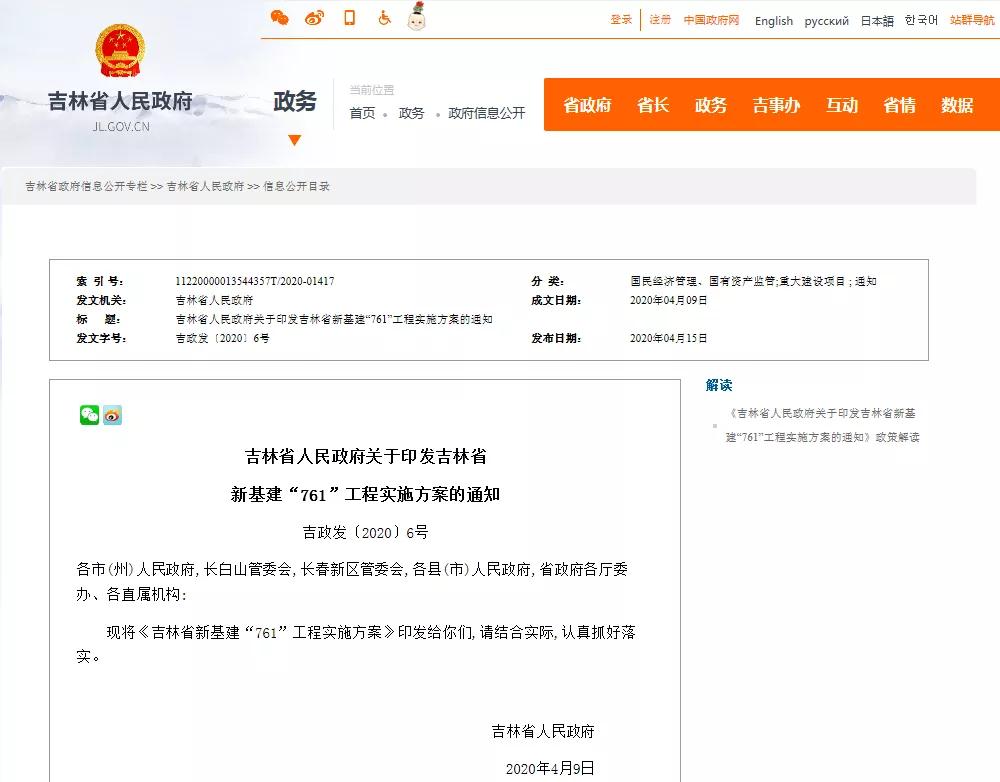Image resolution: width=1000 pixels, height=782 pixels.
Task: Select 省政府 in orange navigation bar
Action: point(587,105)
